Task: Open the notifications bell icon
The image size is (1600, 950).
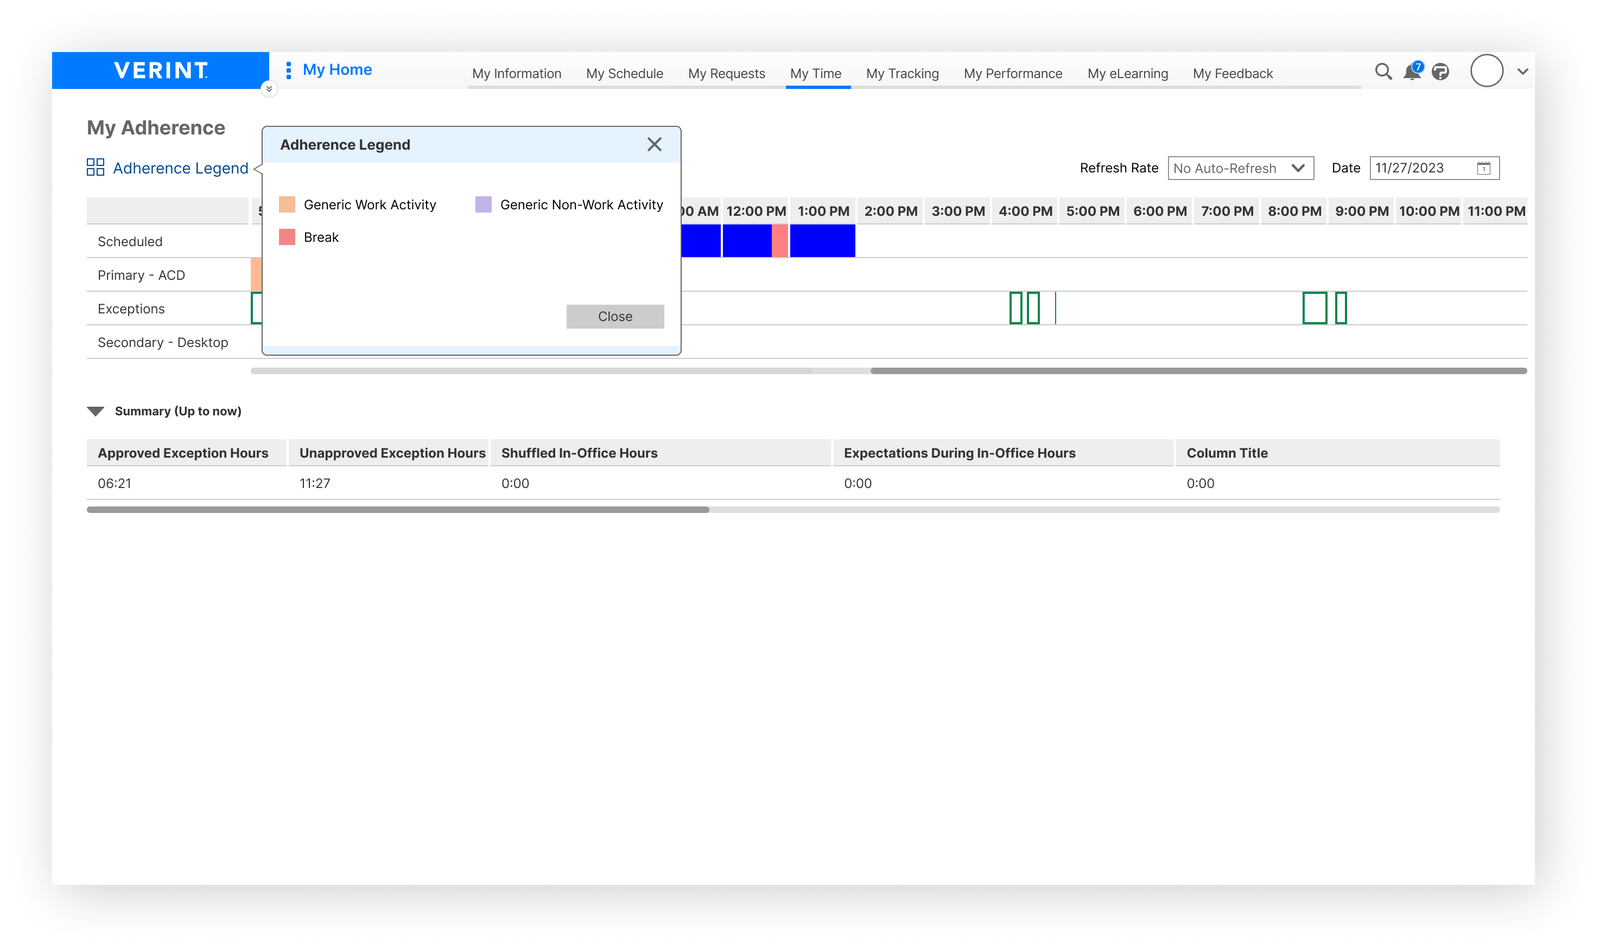Action: click(1412, 72)
